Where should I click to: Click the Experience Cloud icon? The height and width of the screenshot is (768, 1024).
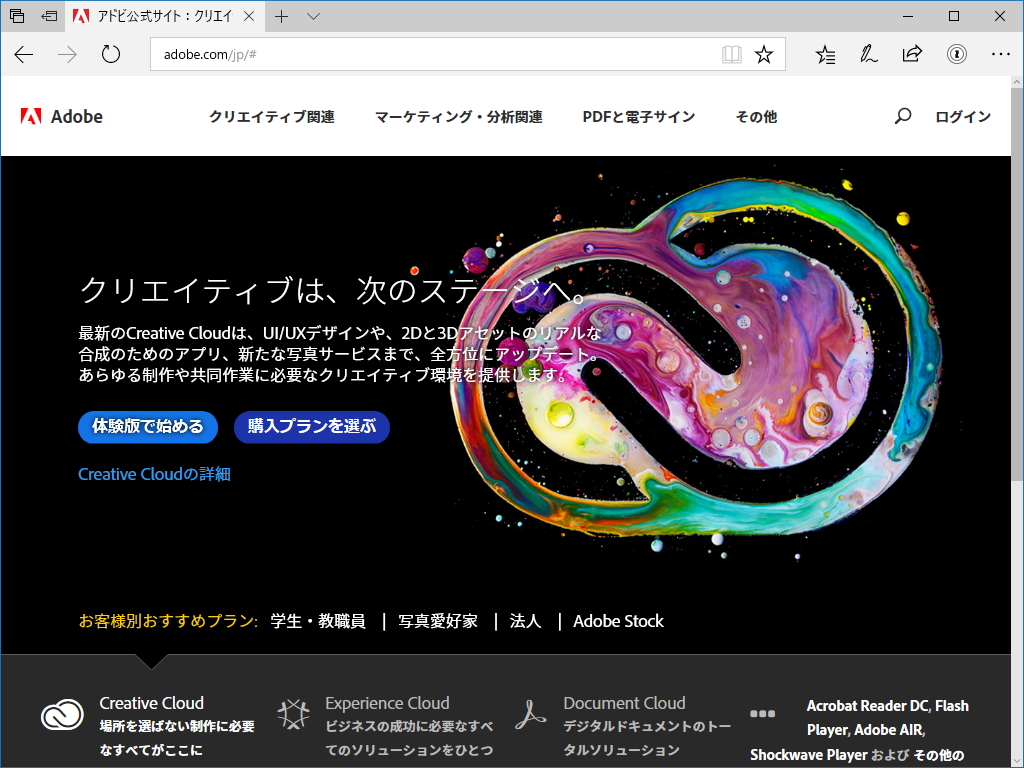[x=294, y=712]
